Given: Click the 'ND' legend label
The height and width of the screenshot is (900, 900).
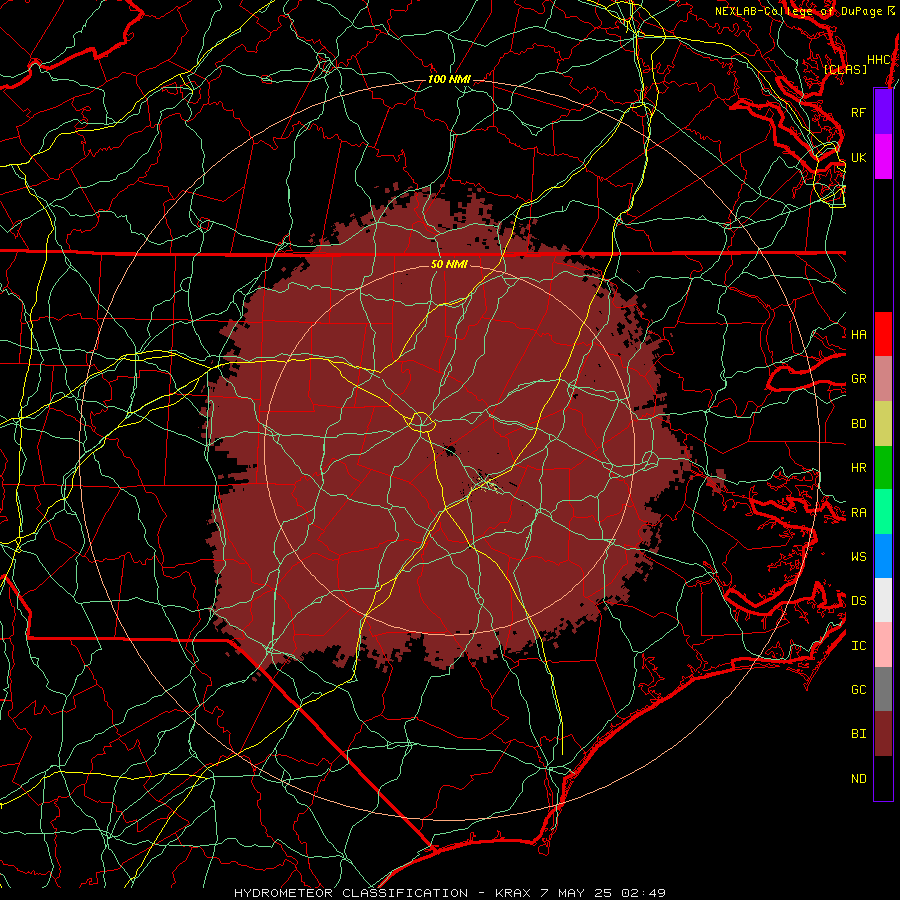Looking at the screenshot, I should click(858, 779).
